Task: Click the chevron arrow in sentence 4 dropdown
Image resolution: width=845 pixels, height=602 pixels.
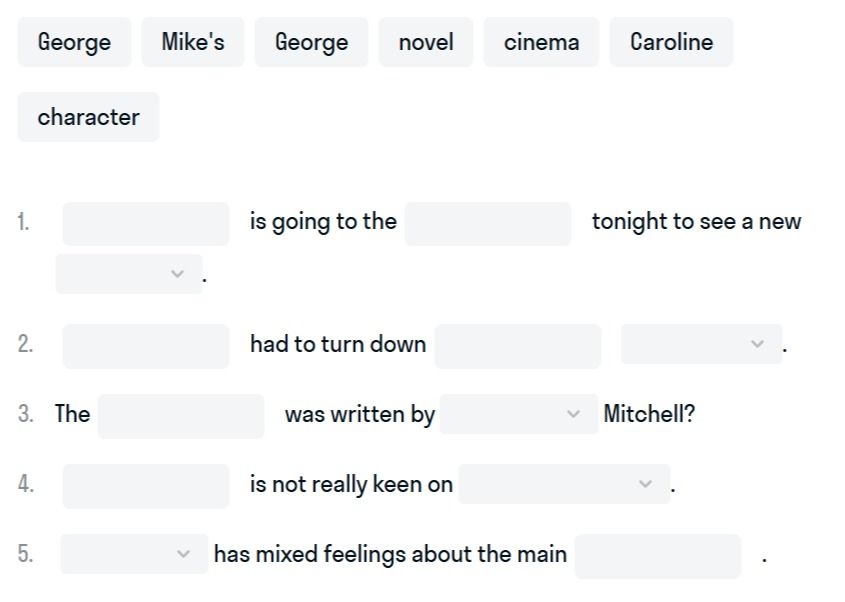Action: tap(645, 484)
